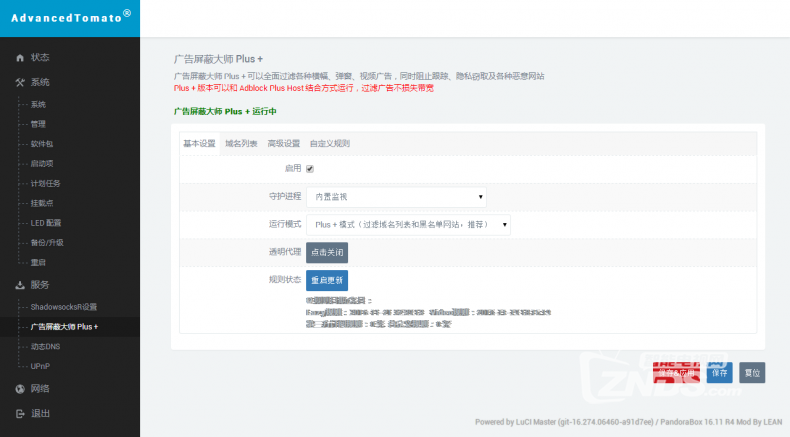Open the LED 配置 sidebar item
The height and width of the screenshot is (437, 790).
tap(46, 223)
